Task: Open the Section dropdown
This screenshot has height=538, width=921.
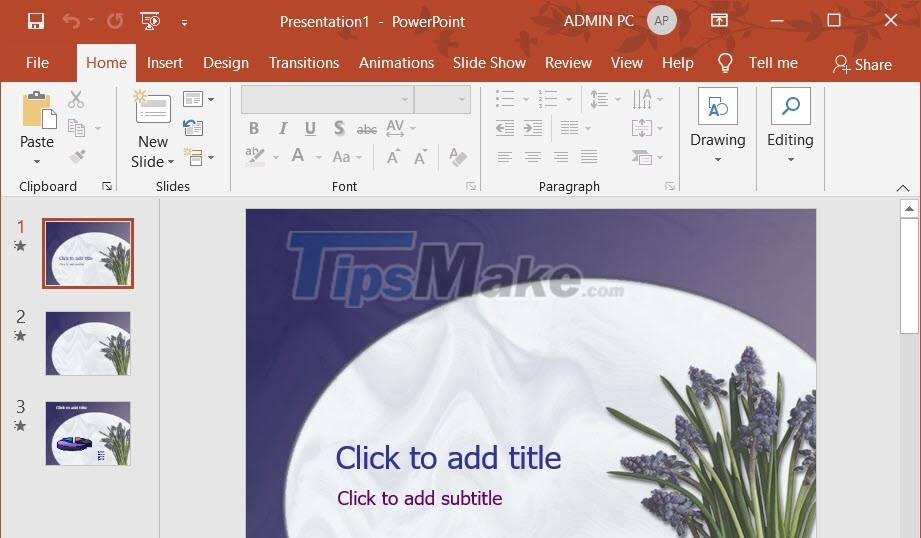Action: (x=199, y=157)
